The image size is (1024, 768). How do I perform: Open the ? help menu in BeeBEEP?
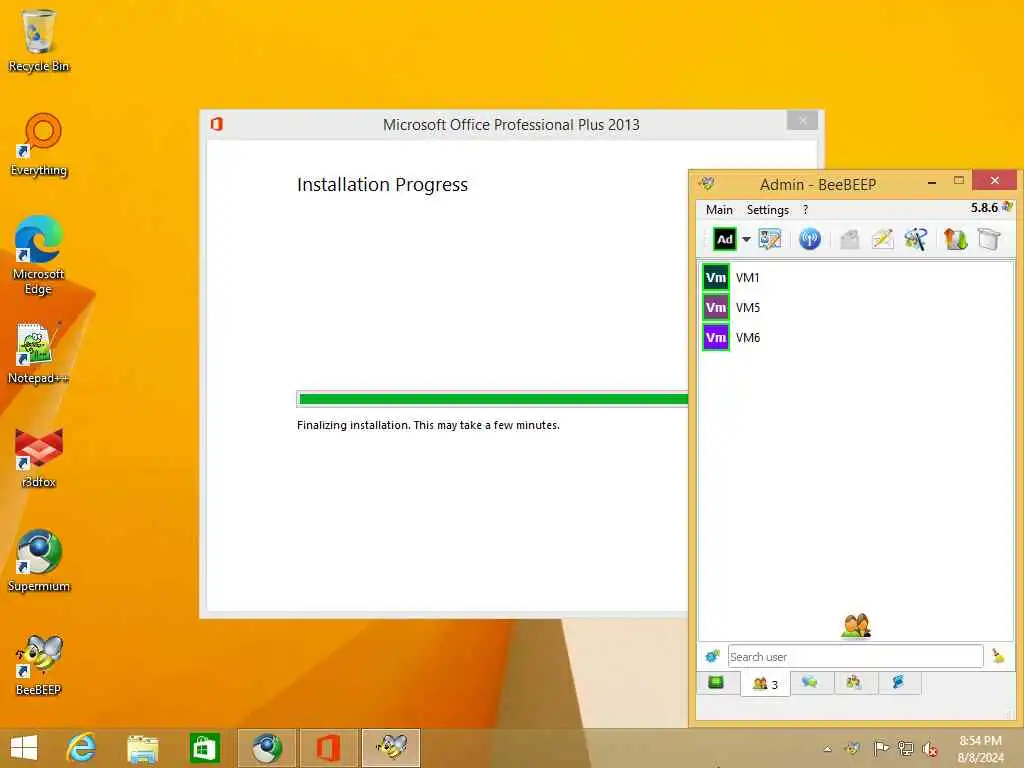pyautogui.click(x=805, y=210)
